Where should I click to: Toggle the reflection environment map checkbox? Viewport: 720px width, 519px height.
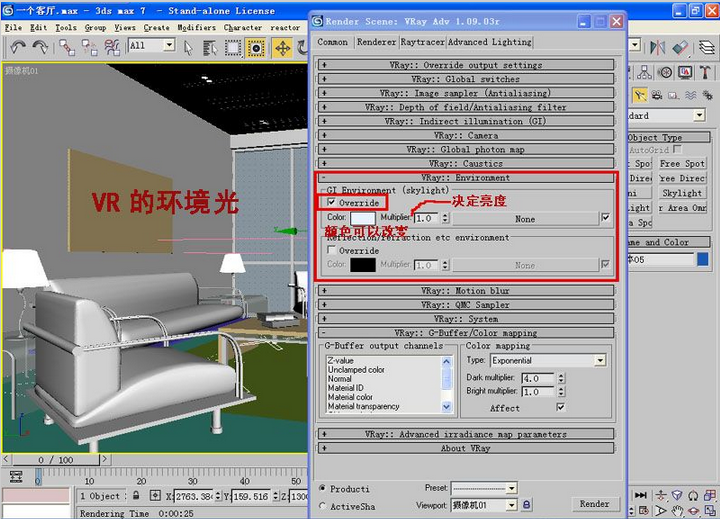(605, 264)
